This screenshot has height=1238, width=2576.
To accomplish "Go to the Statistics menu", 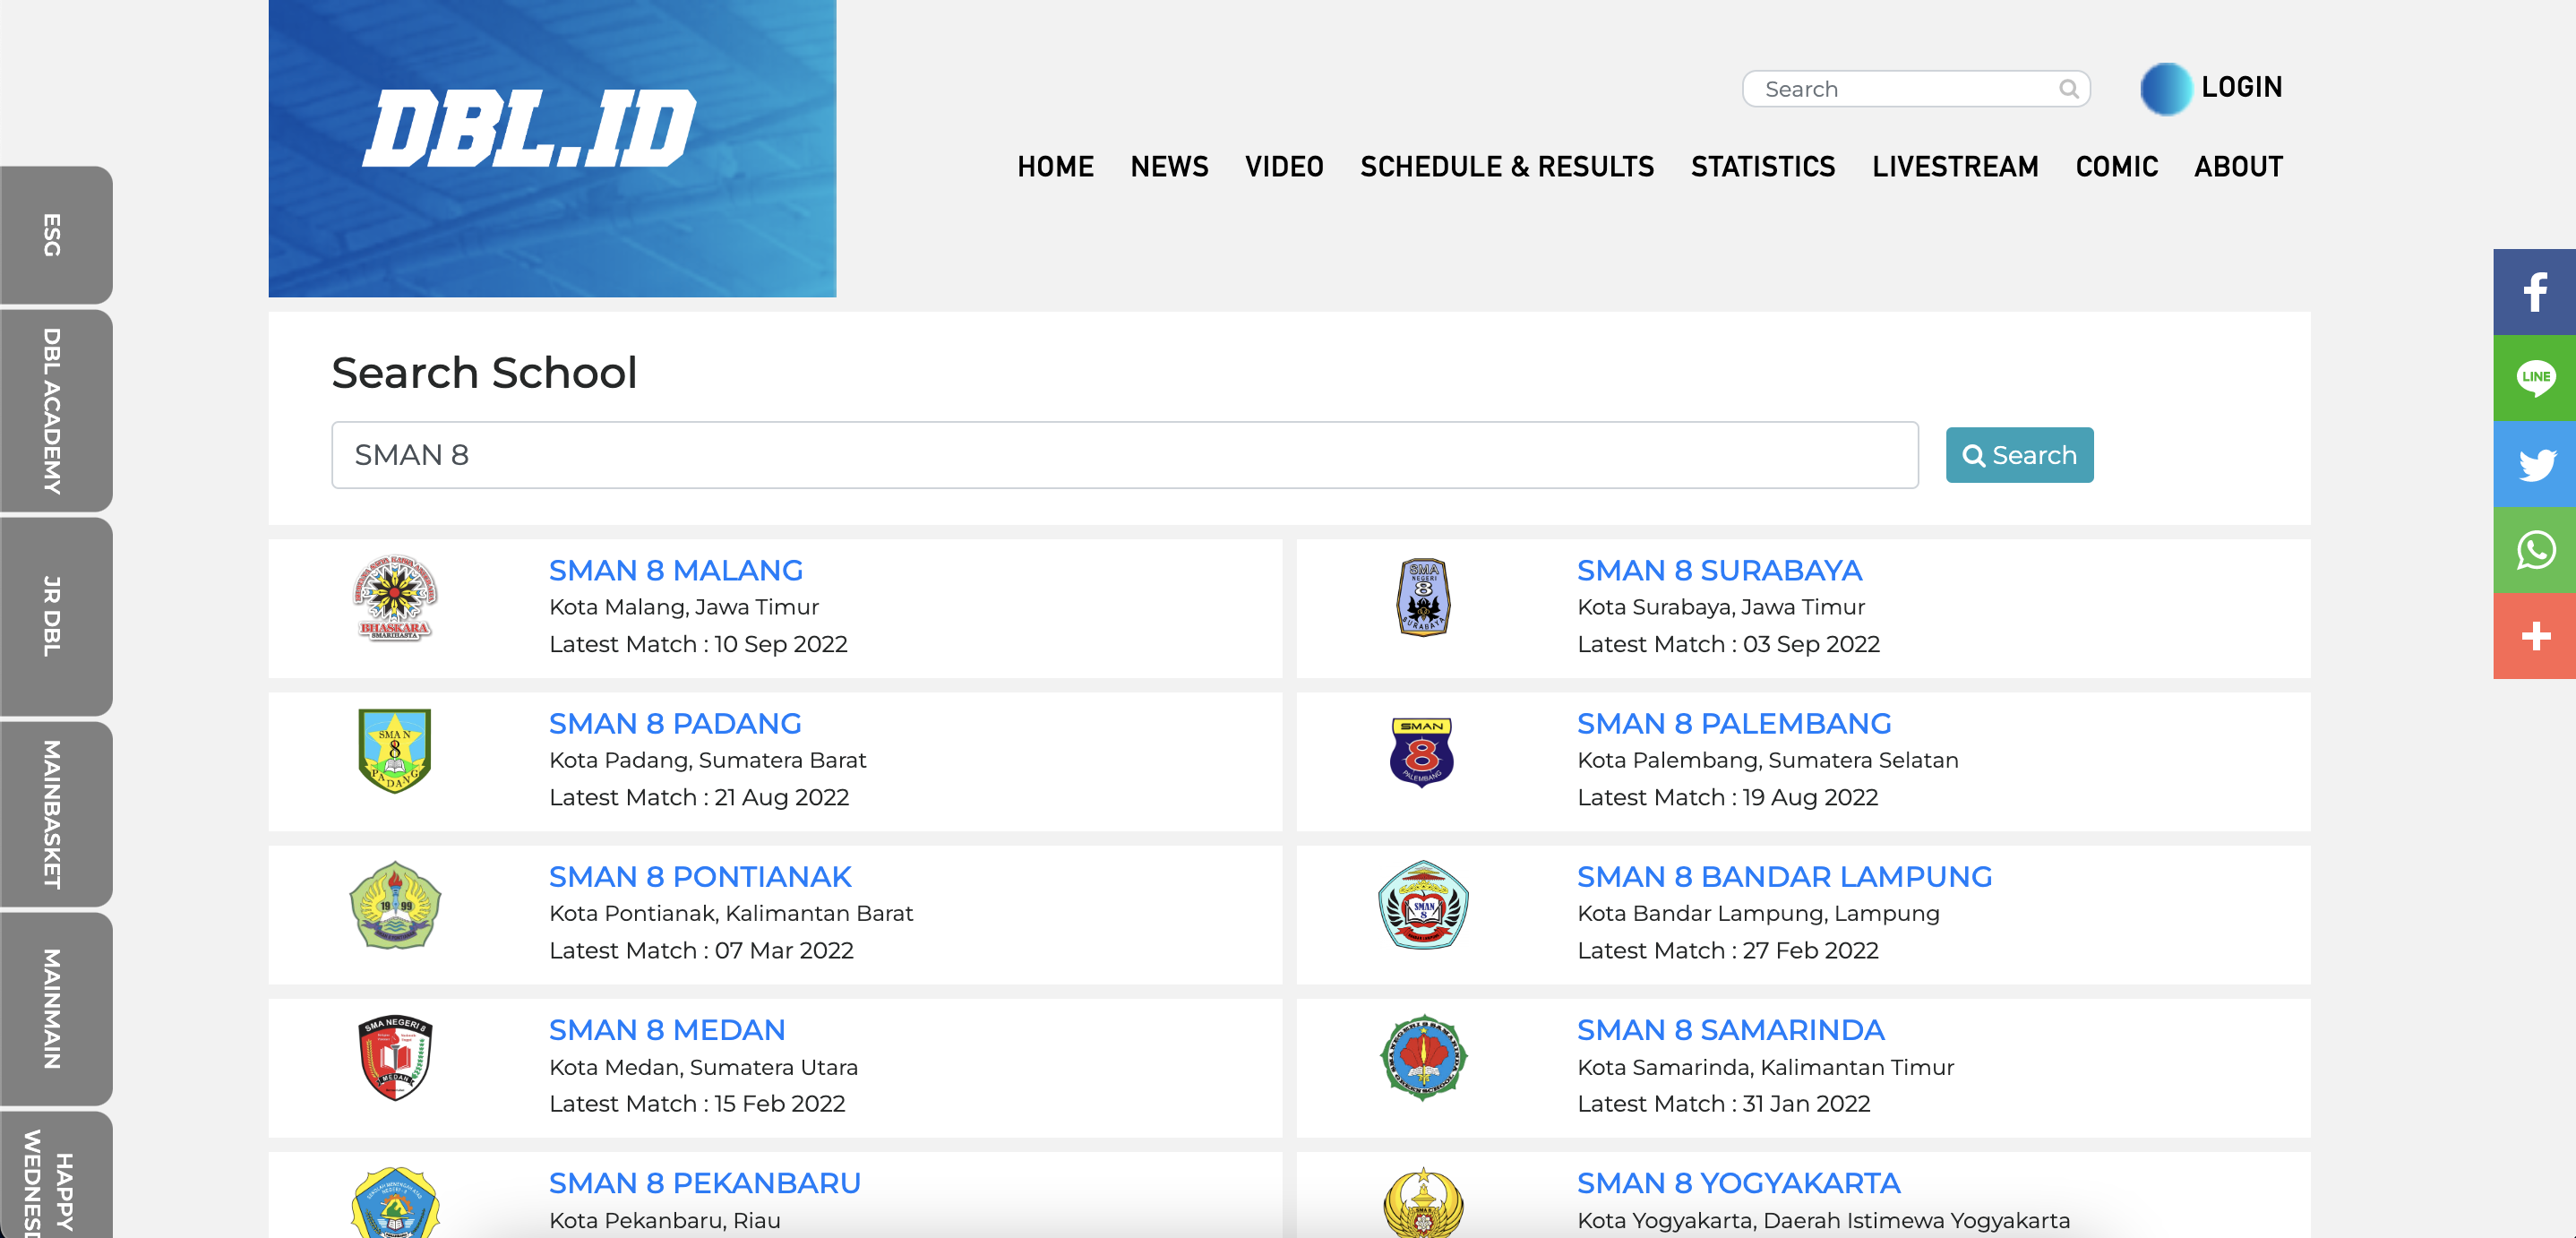I will [x=1762, y=166].
